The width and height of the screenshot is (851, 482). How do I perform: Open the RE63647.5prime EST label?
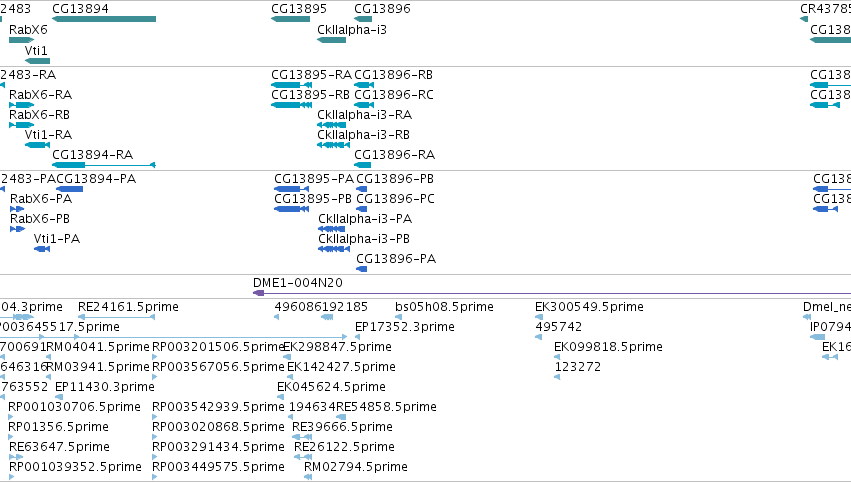[60, 447]
